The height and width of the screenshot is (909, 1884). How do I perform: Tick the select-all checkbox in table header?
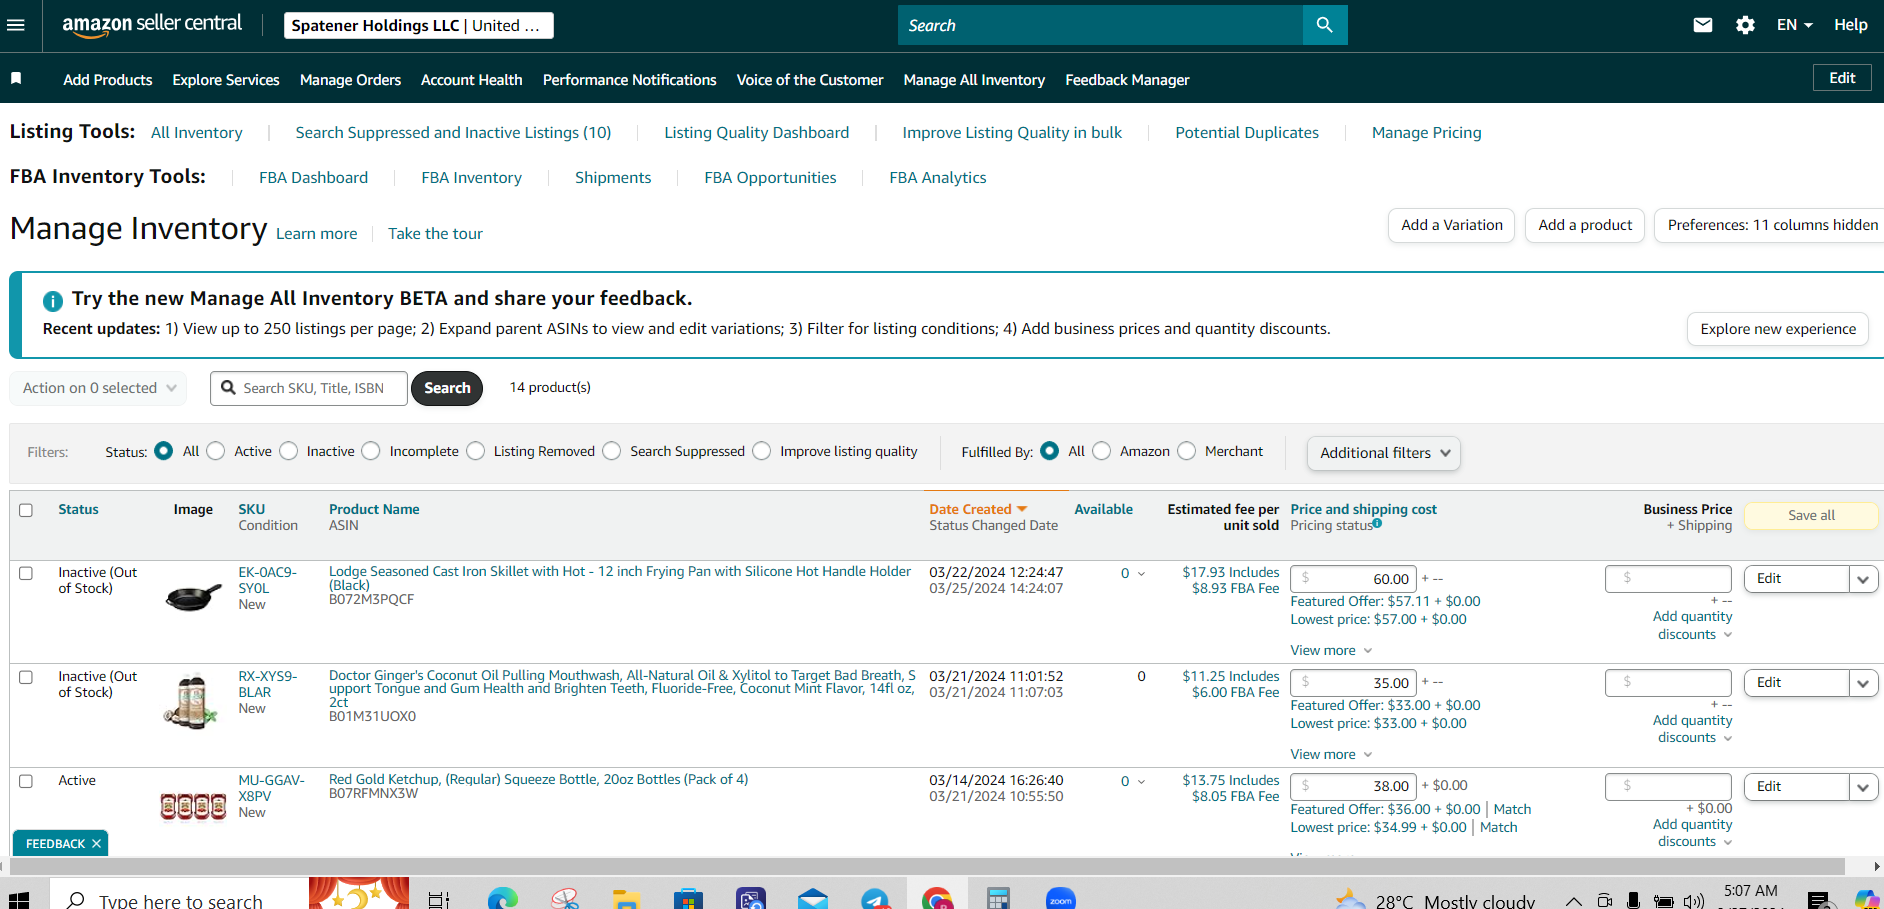tap(26, 510)
